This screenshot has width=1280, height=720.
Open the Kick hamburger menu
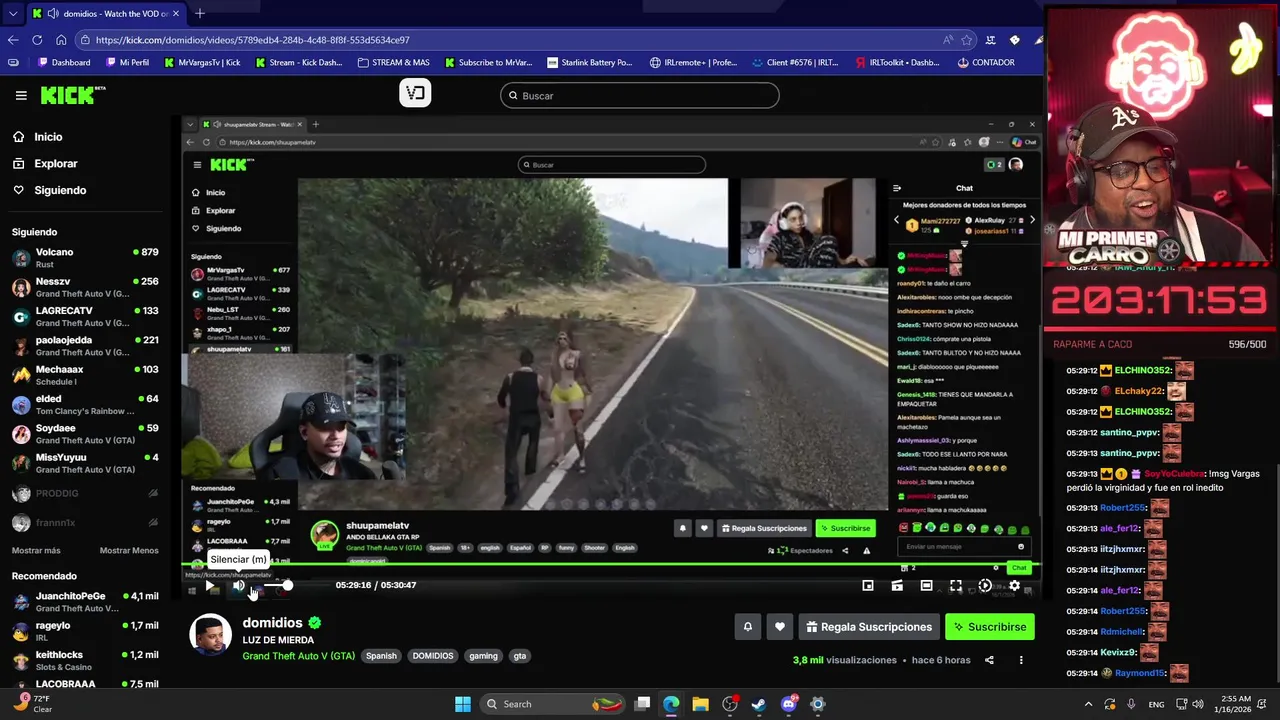(x=21, y=95)
